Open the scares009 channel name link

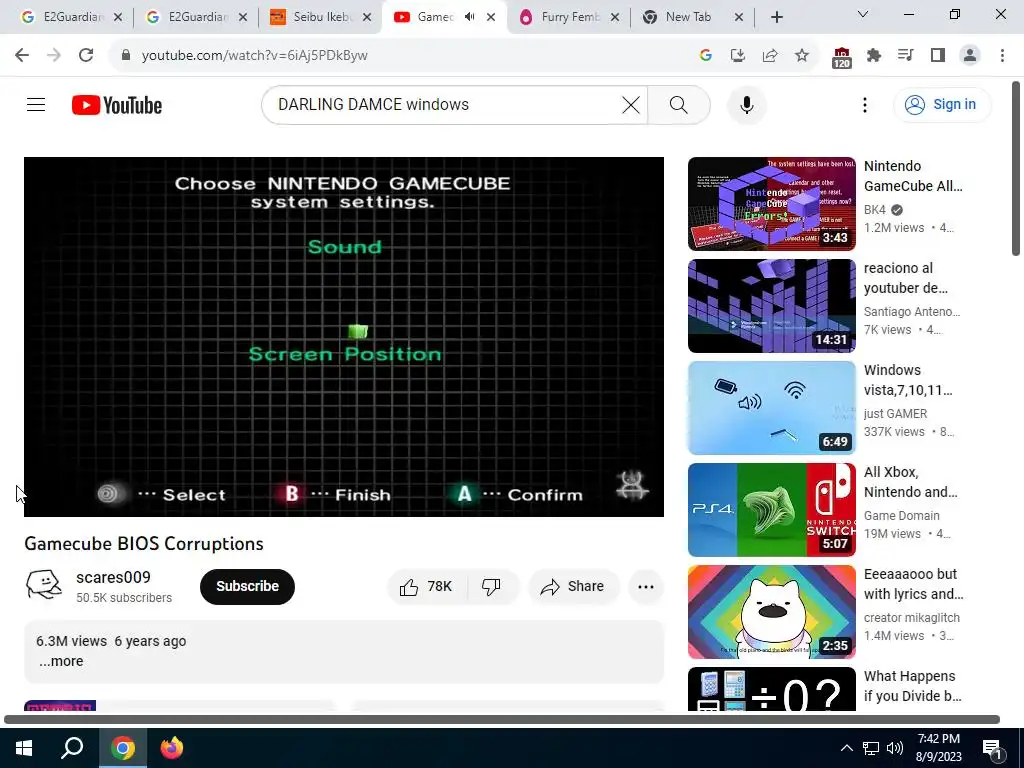coord(113,577)
